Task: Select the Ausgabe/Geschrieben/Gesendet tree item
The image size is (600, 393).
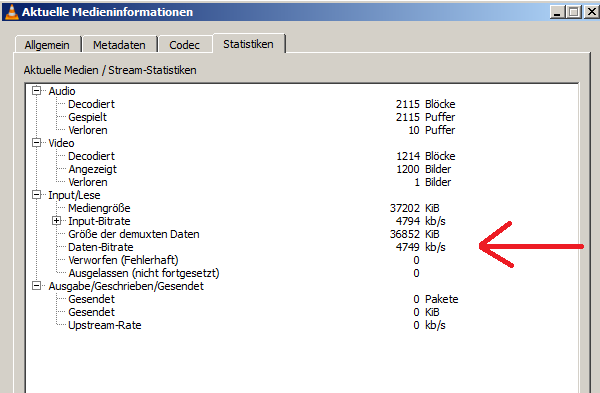Action: click(x=126, y=286)
